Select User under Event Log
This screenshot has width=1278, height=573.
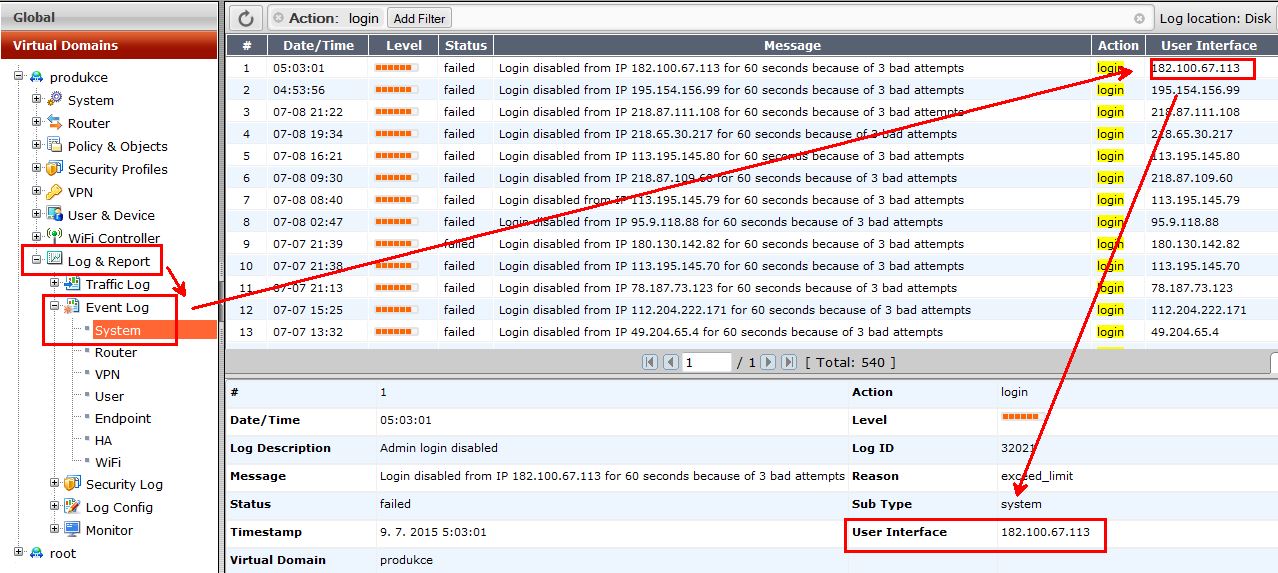[109, 396]
